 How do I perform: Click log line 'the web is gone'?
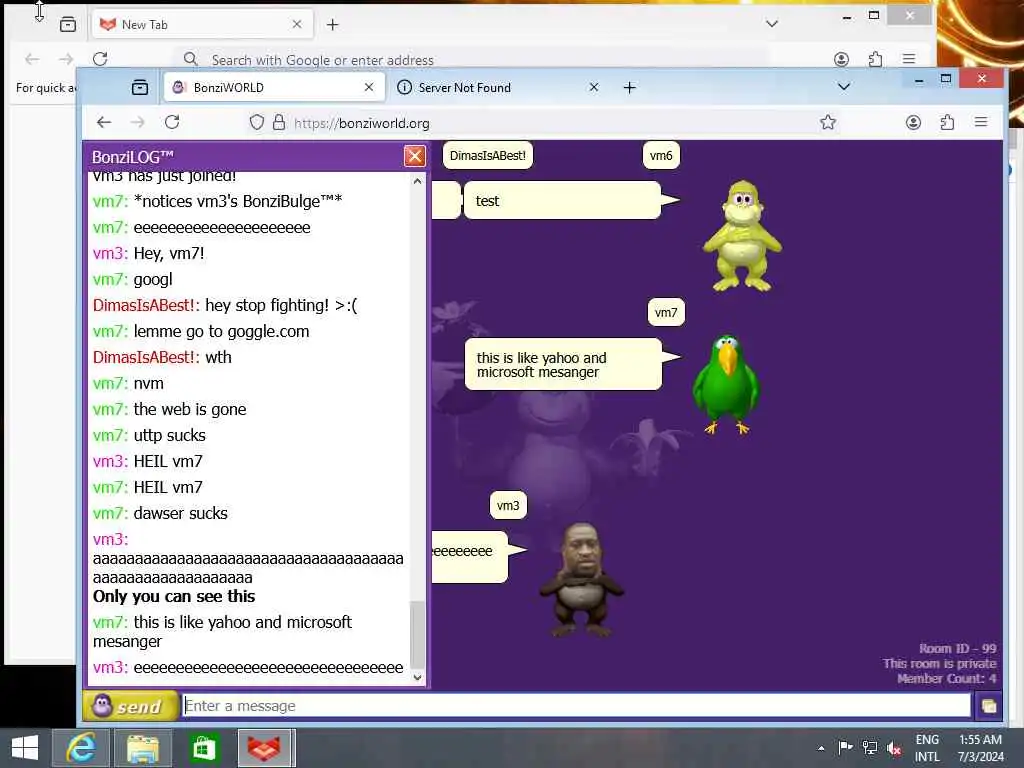190,409
